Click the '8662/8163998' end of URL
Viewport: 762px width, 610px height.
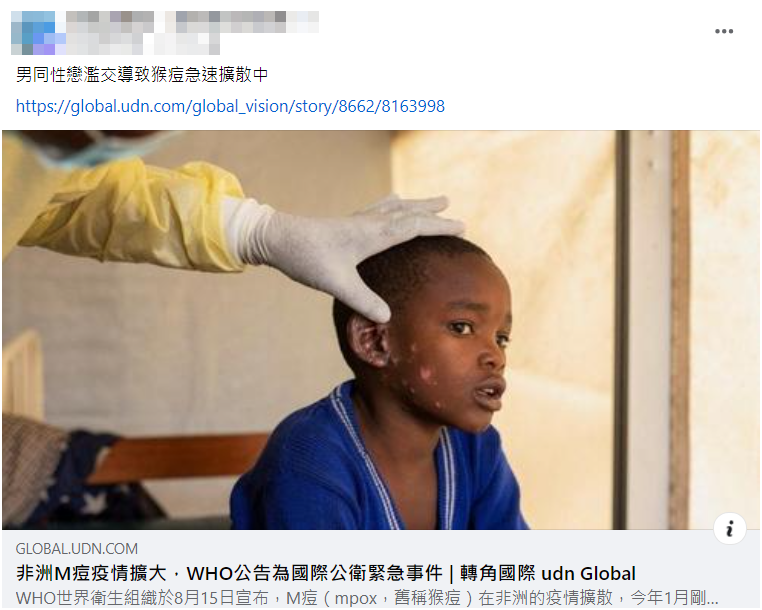391,106
